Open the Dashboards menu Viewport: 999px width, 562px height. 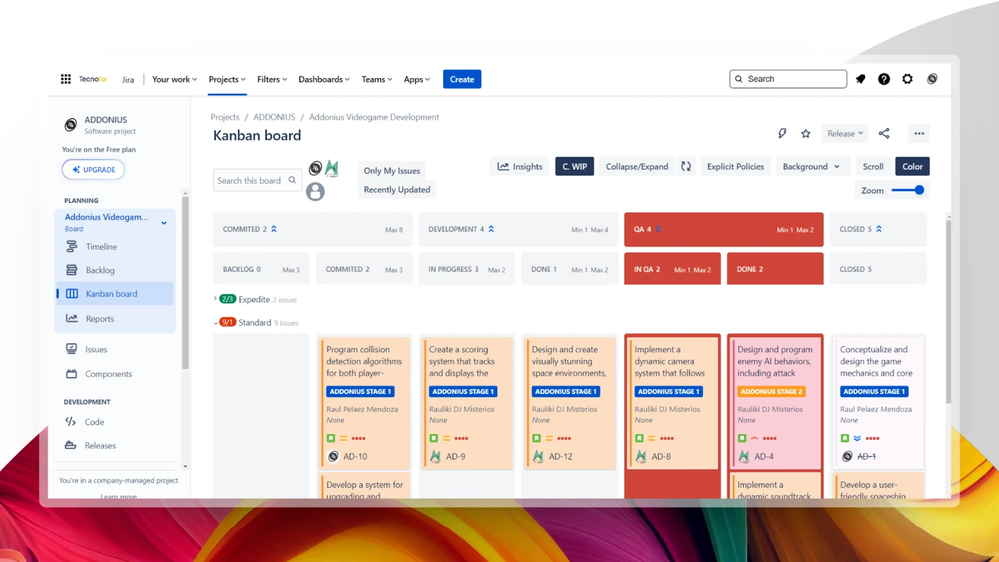(x=324, y=79)
